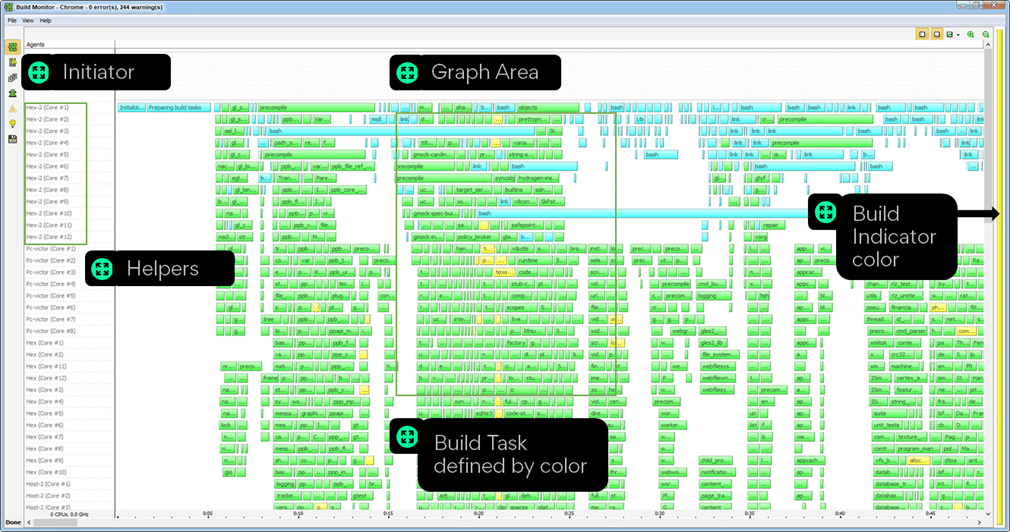
Task: Zoom out with the left green magnifier
Action: (971, 34)
